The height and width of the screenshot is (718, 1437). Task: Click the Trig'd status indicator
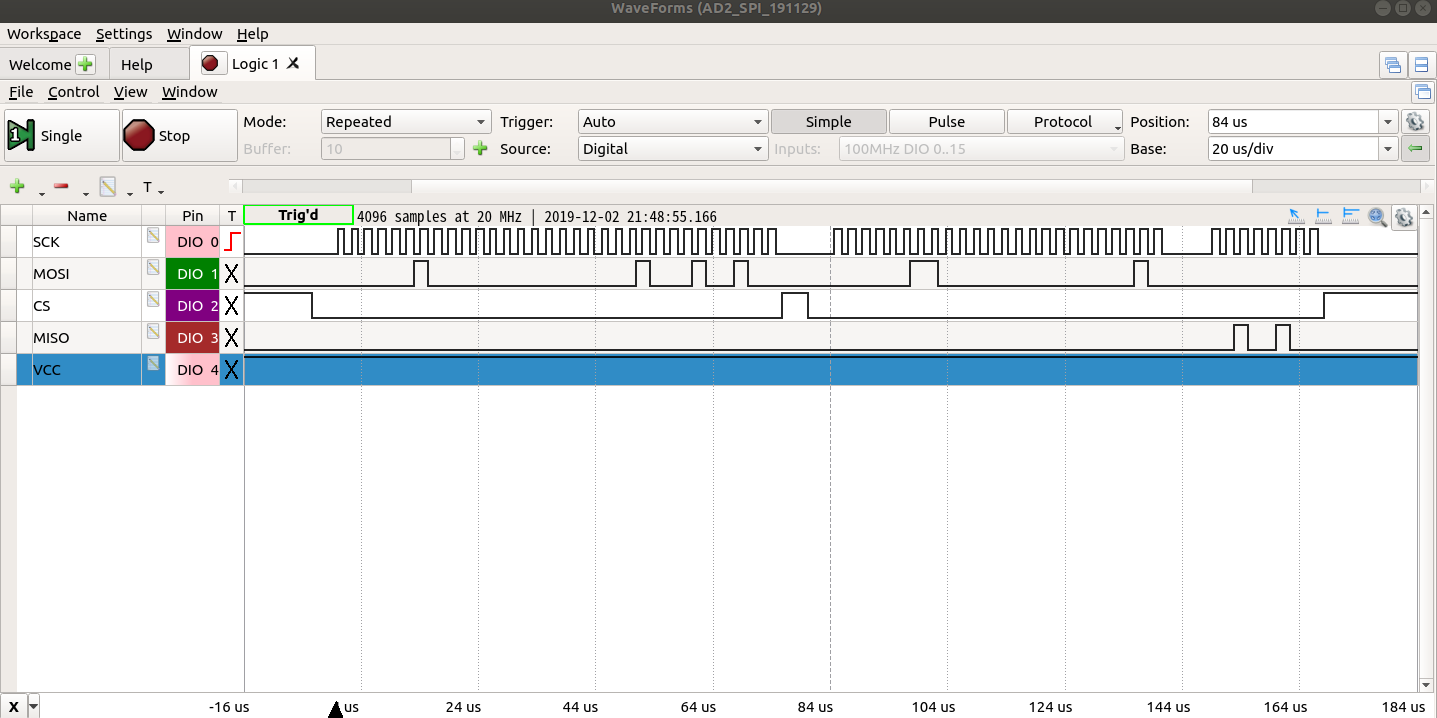pos(298,216)
